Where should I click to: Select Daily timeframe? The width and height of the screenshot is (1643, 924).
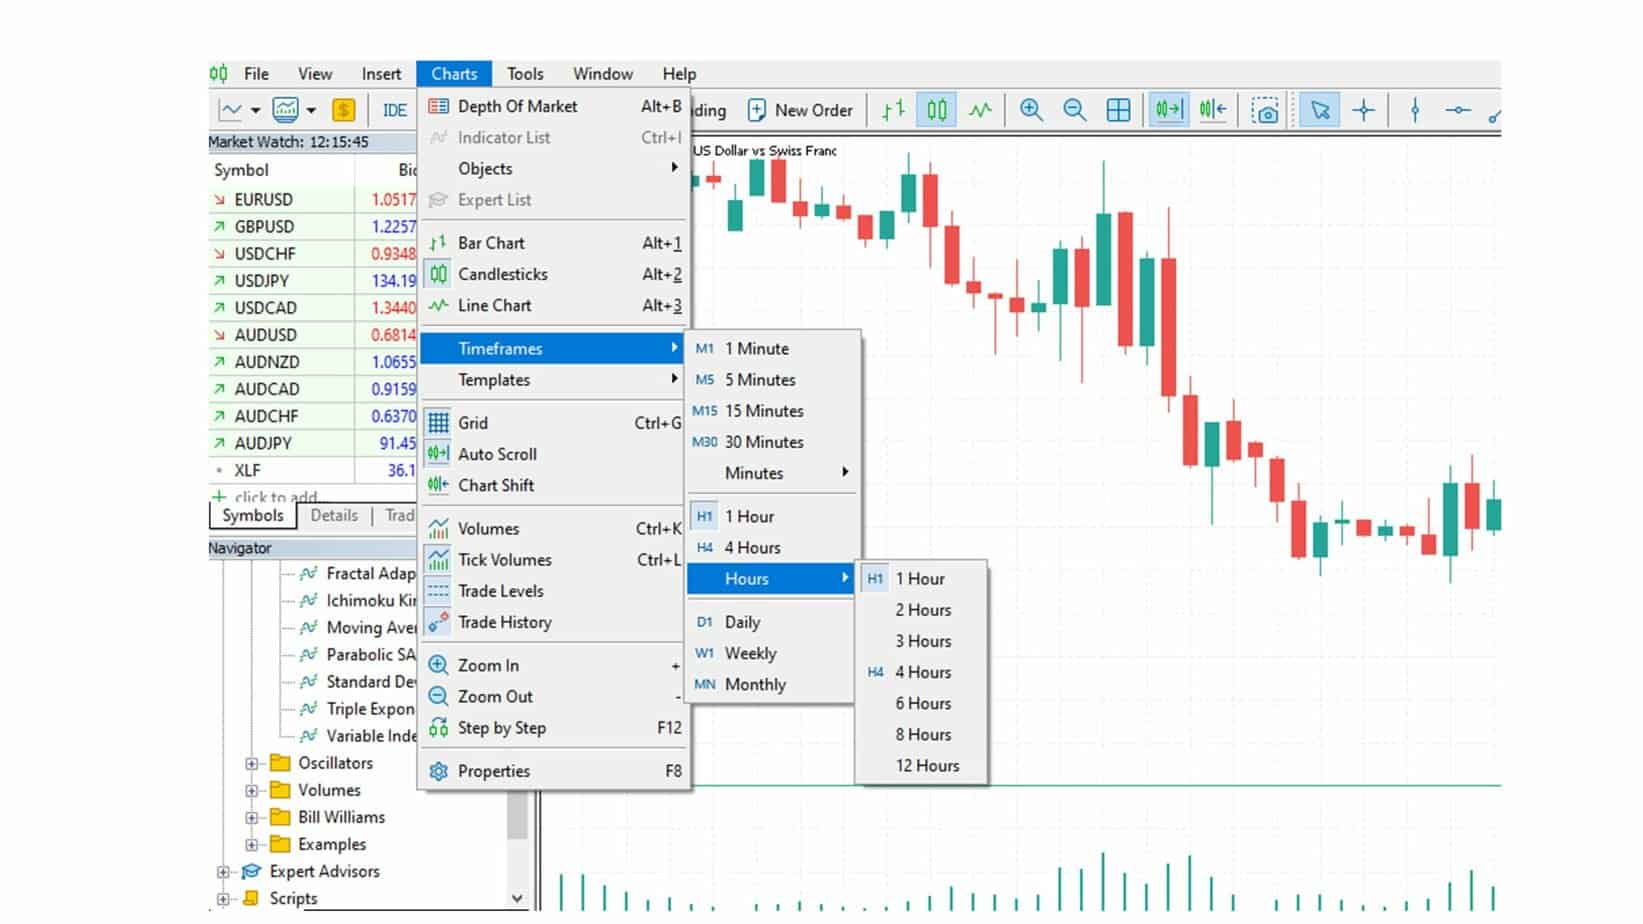click(x=772, y=622)
